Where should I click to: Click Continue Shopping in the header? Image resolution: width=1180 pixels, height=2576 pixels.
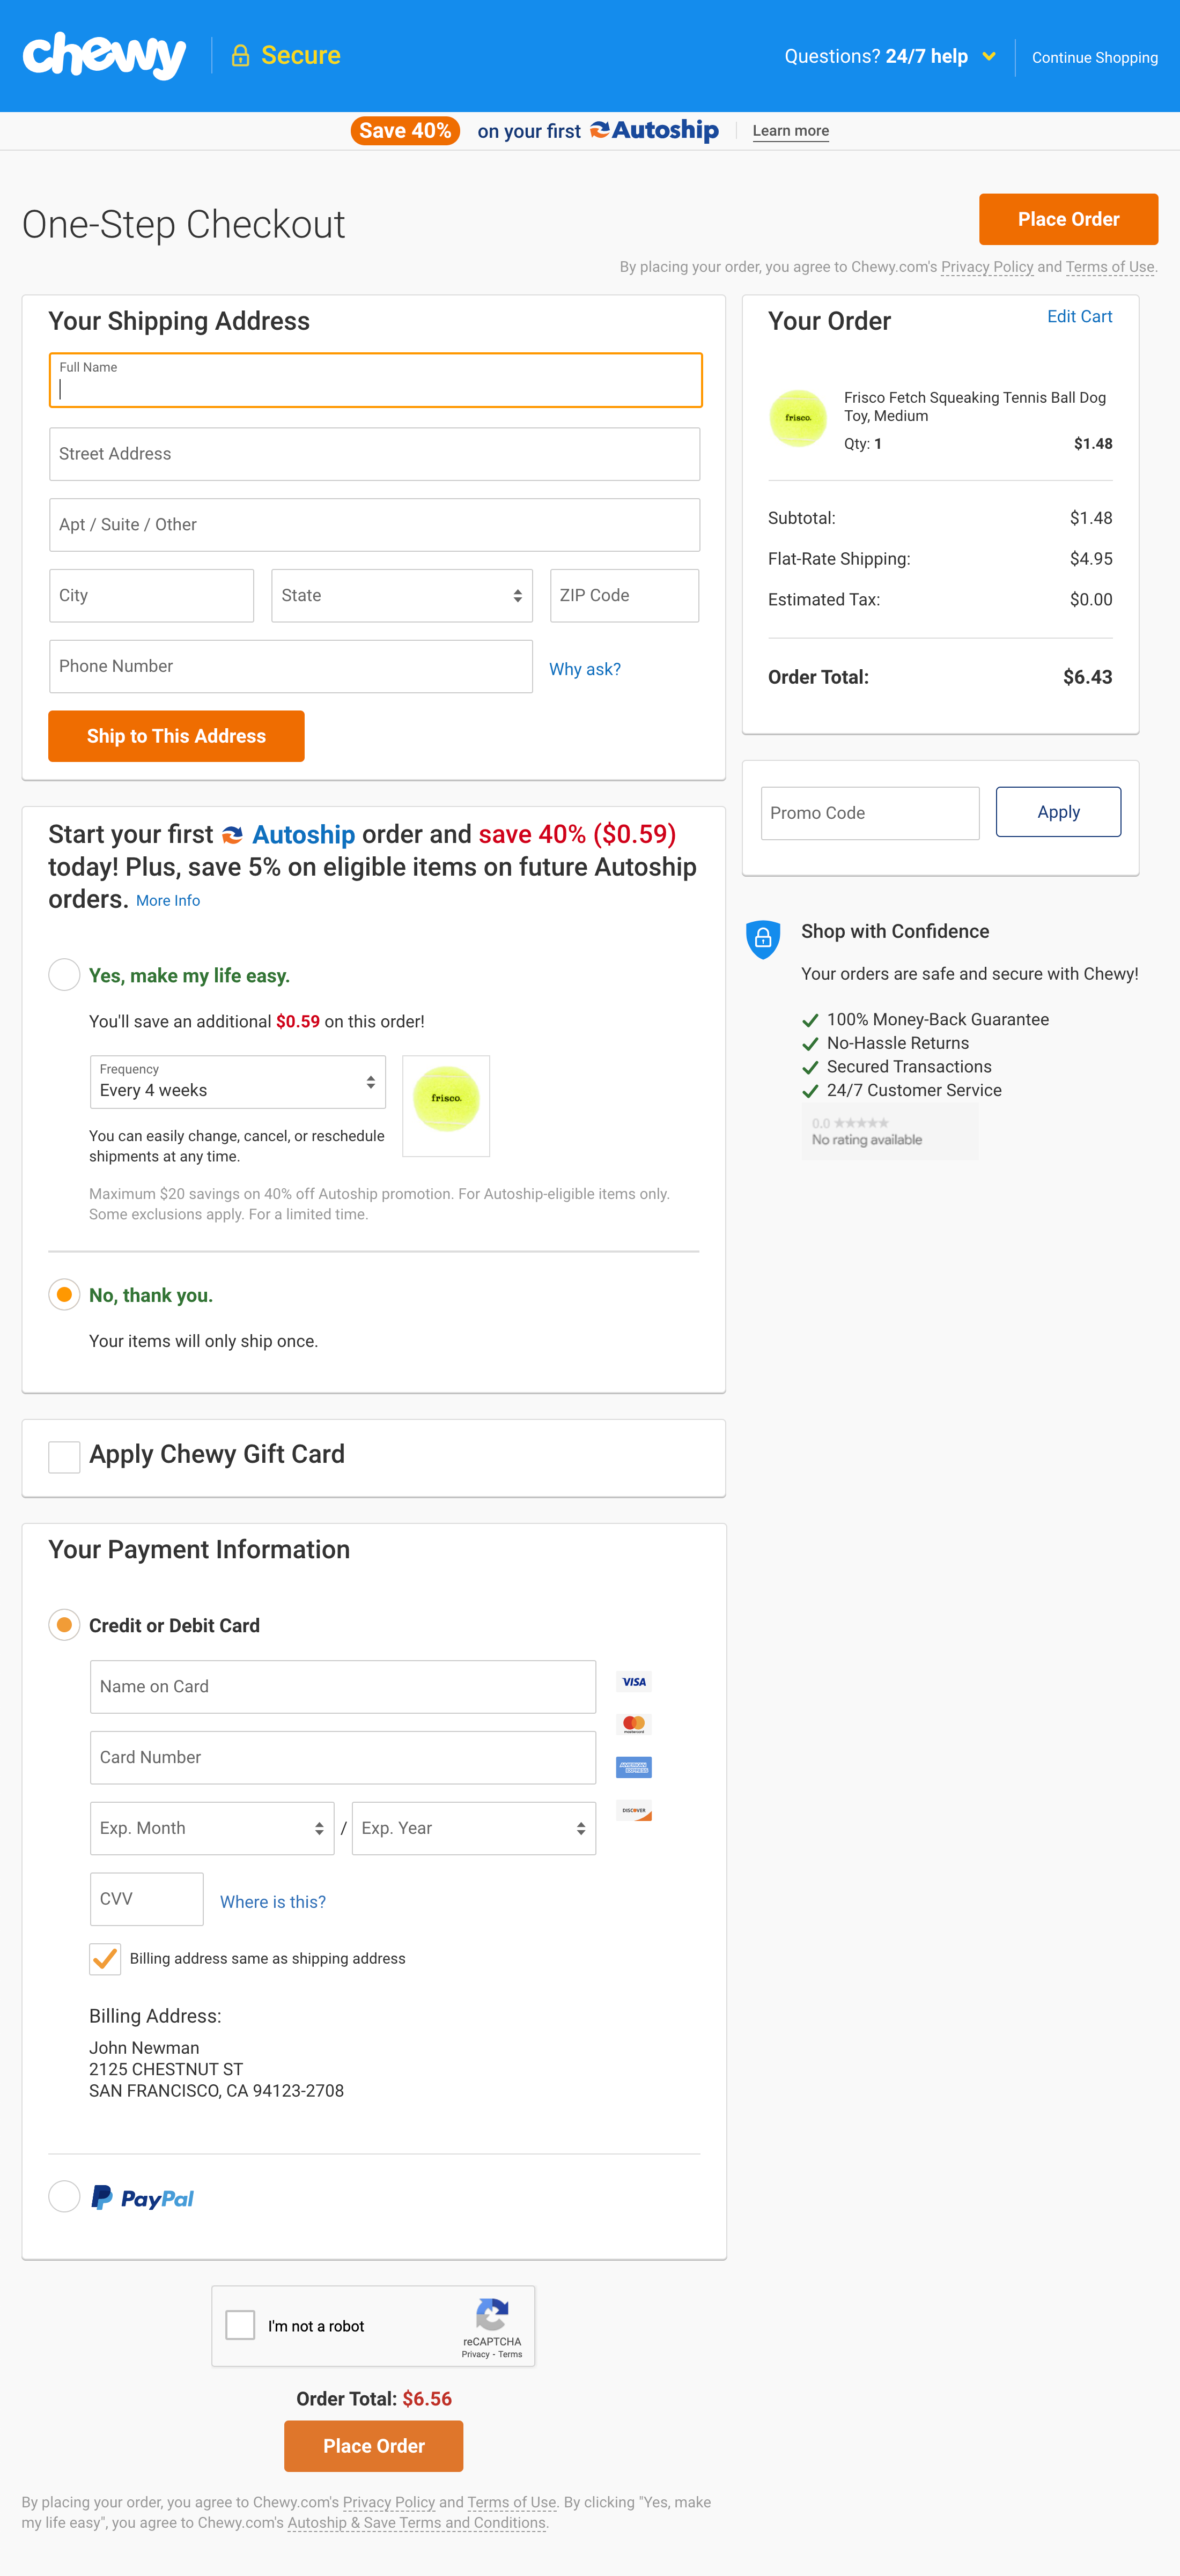[1094, 57]
